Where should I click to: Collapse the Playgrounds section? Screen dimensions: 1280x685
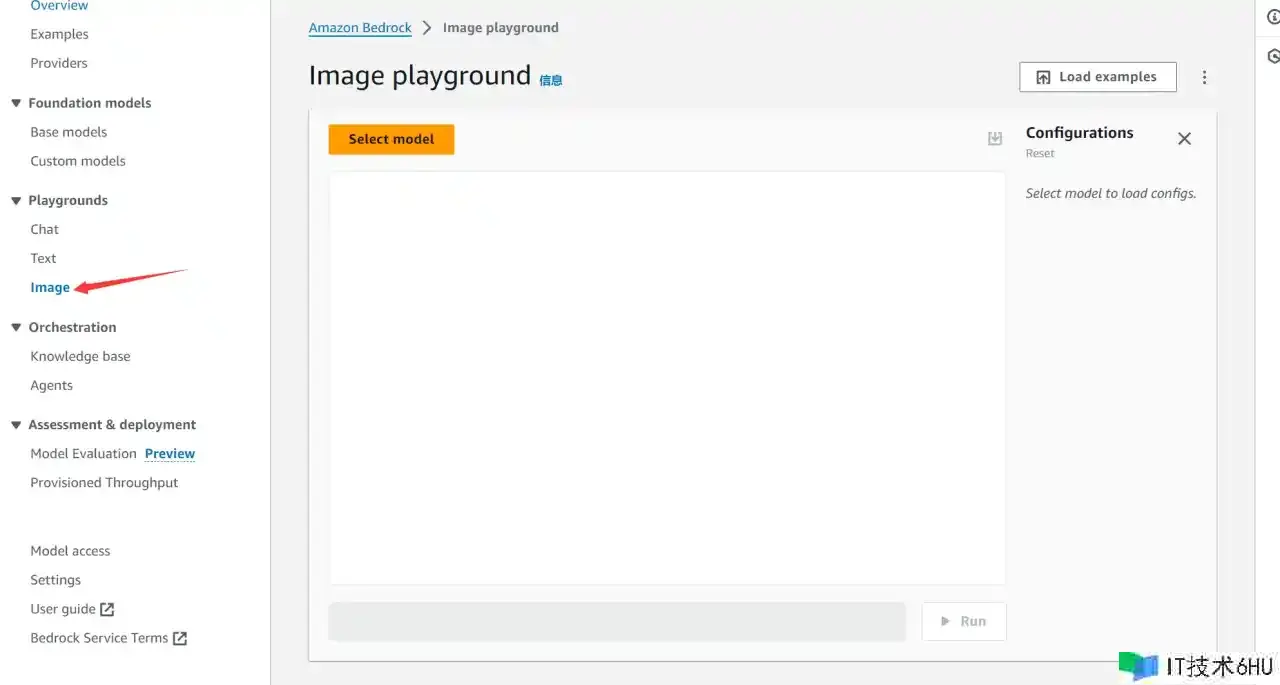16,200
